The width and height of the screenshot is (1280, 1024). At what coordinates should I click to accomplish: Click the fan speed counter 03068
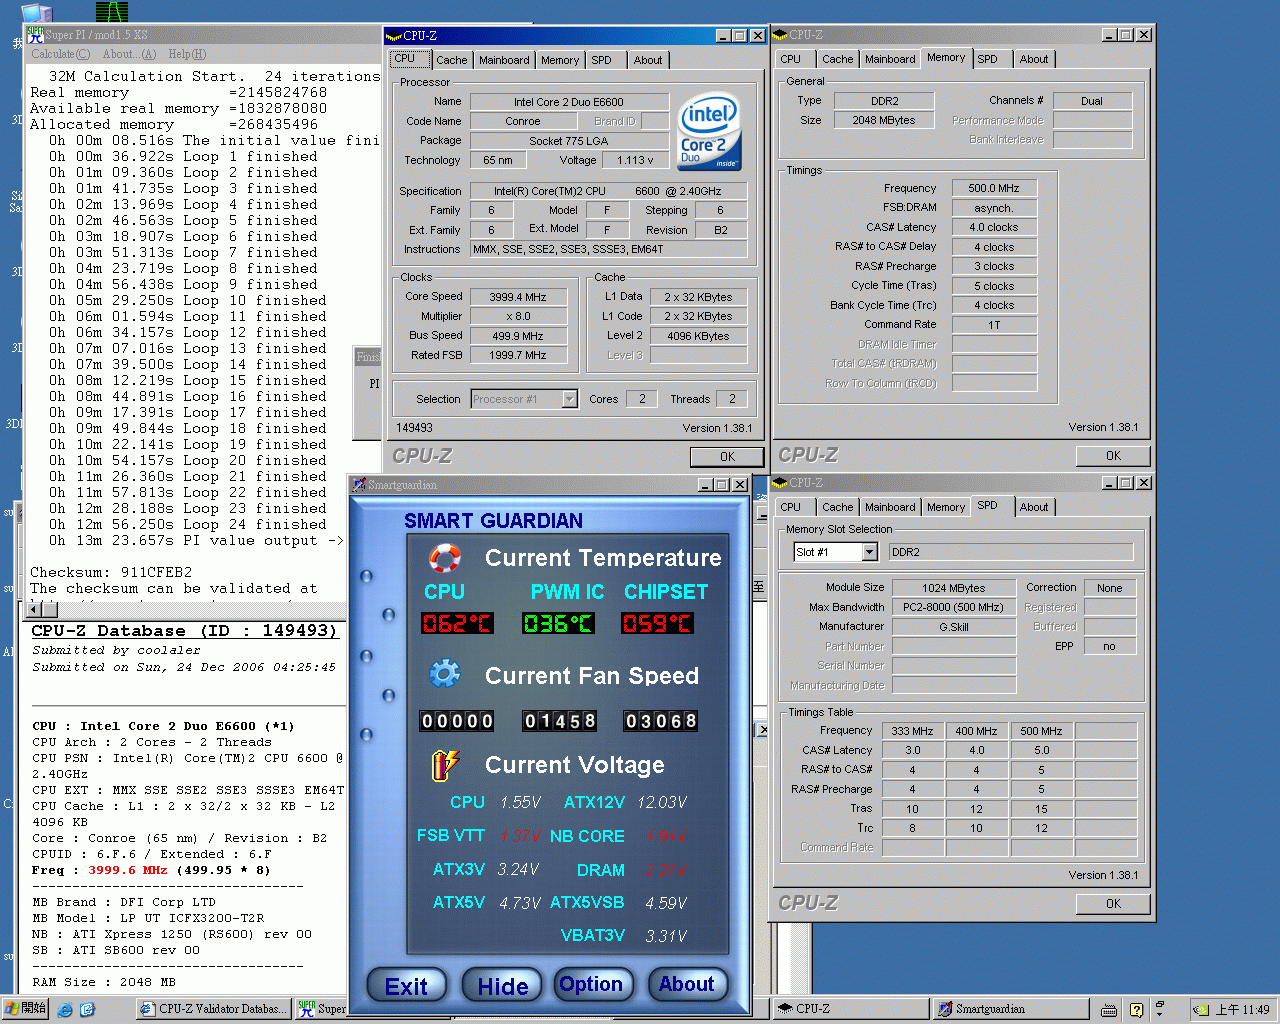click(660, 721)
